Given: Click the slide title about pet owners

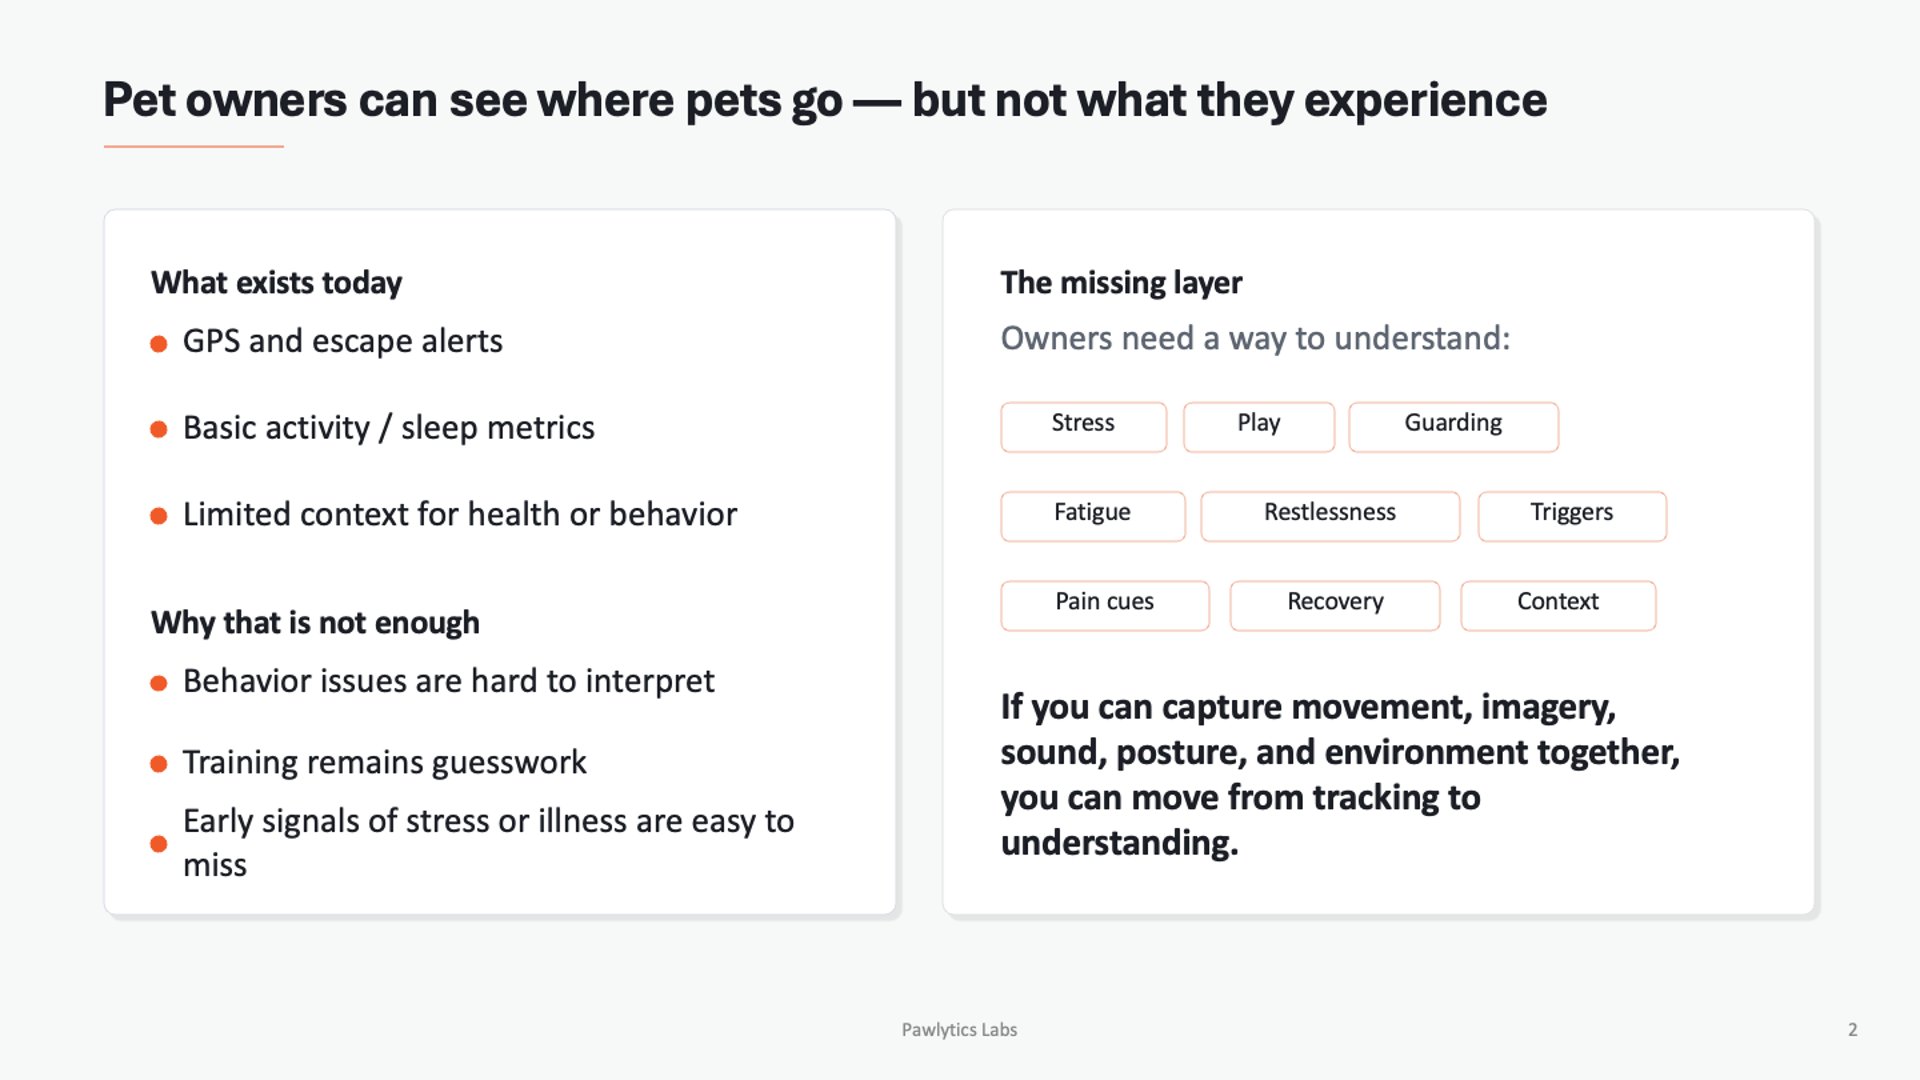Looking at the screenshot, I should point(825,101).
